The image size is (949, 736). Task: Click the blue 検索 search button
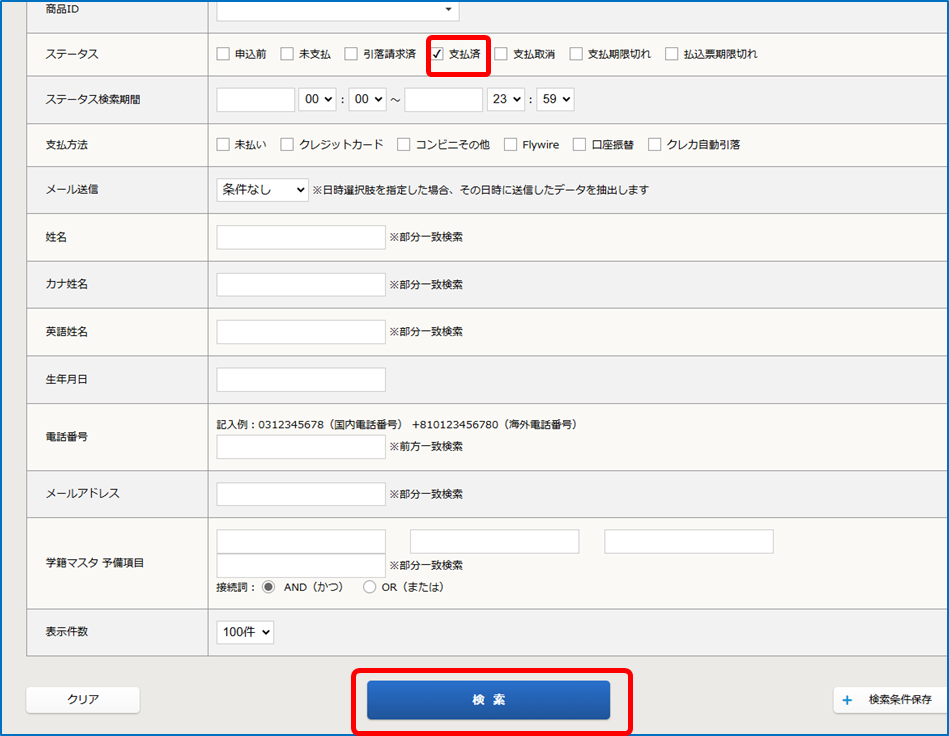(x=488, y=700)
